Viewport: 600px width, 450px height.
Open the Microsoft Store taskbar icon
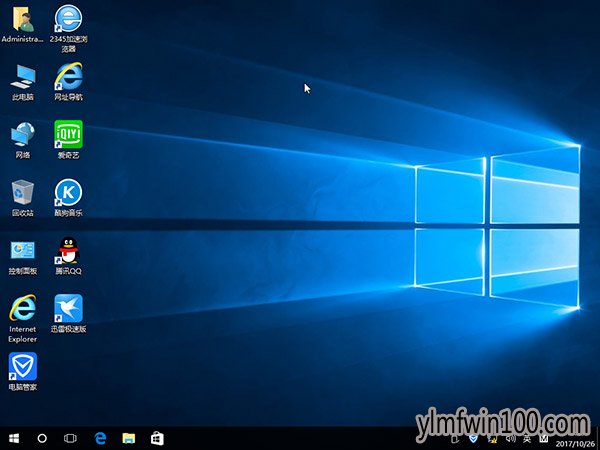tap(157, 438)
